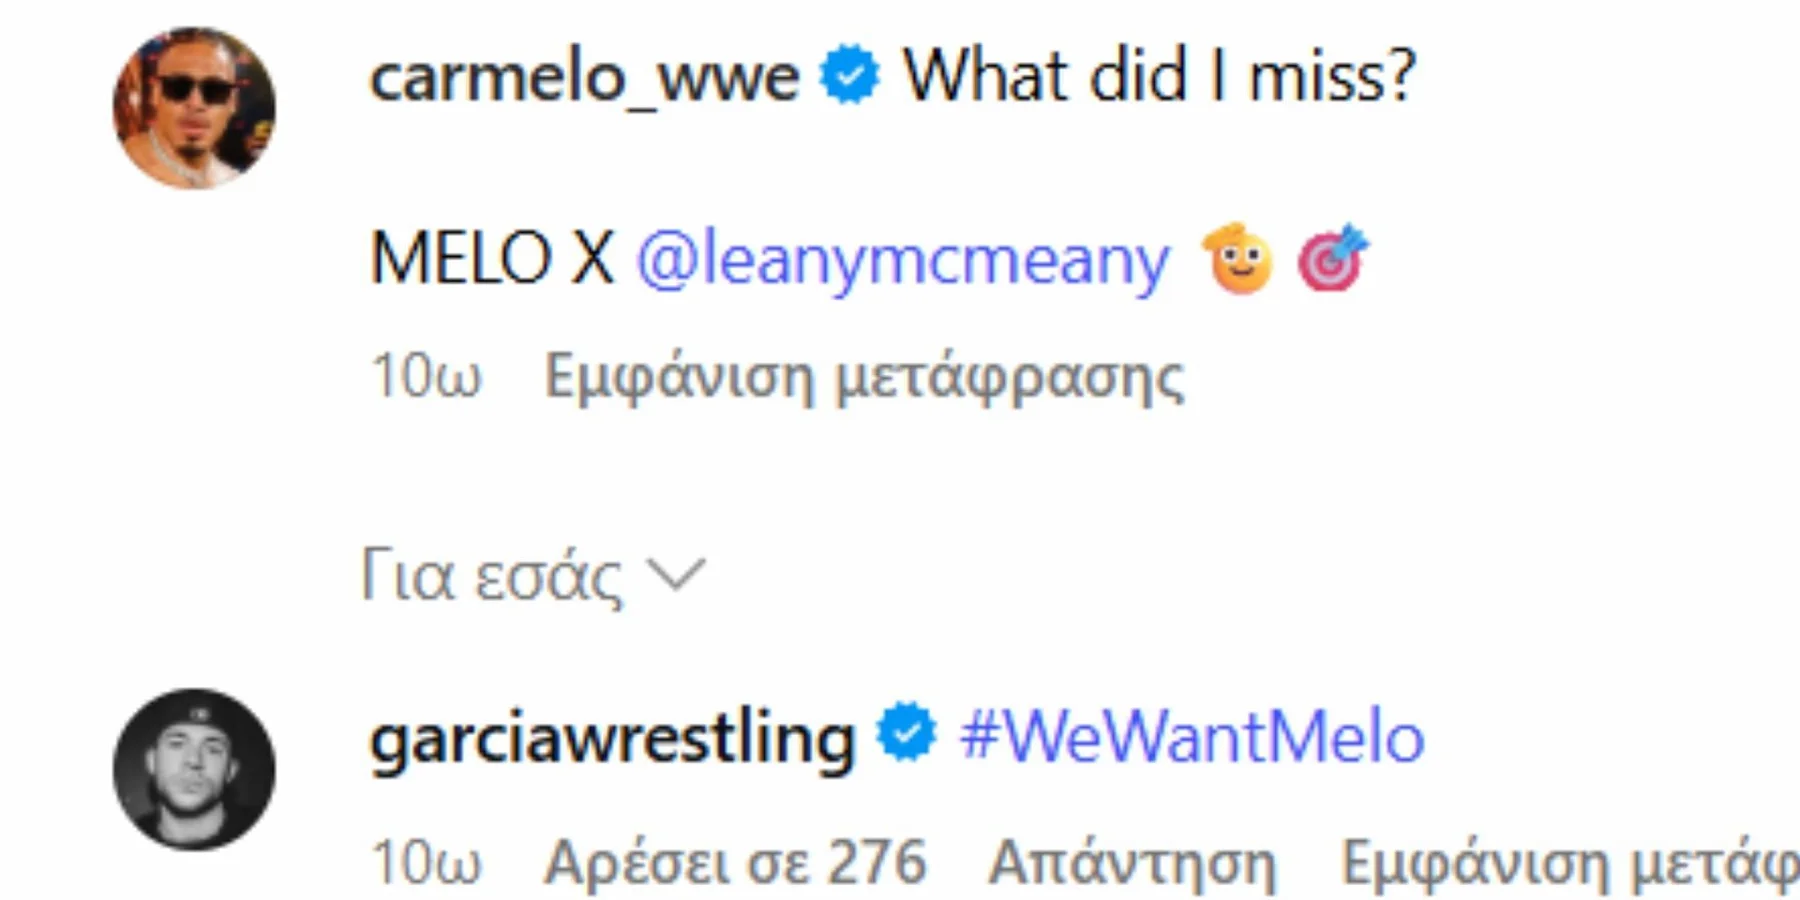Show translation for garciawrestling's comment

[x=1568, y=862]
